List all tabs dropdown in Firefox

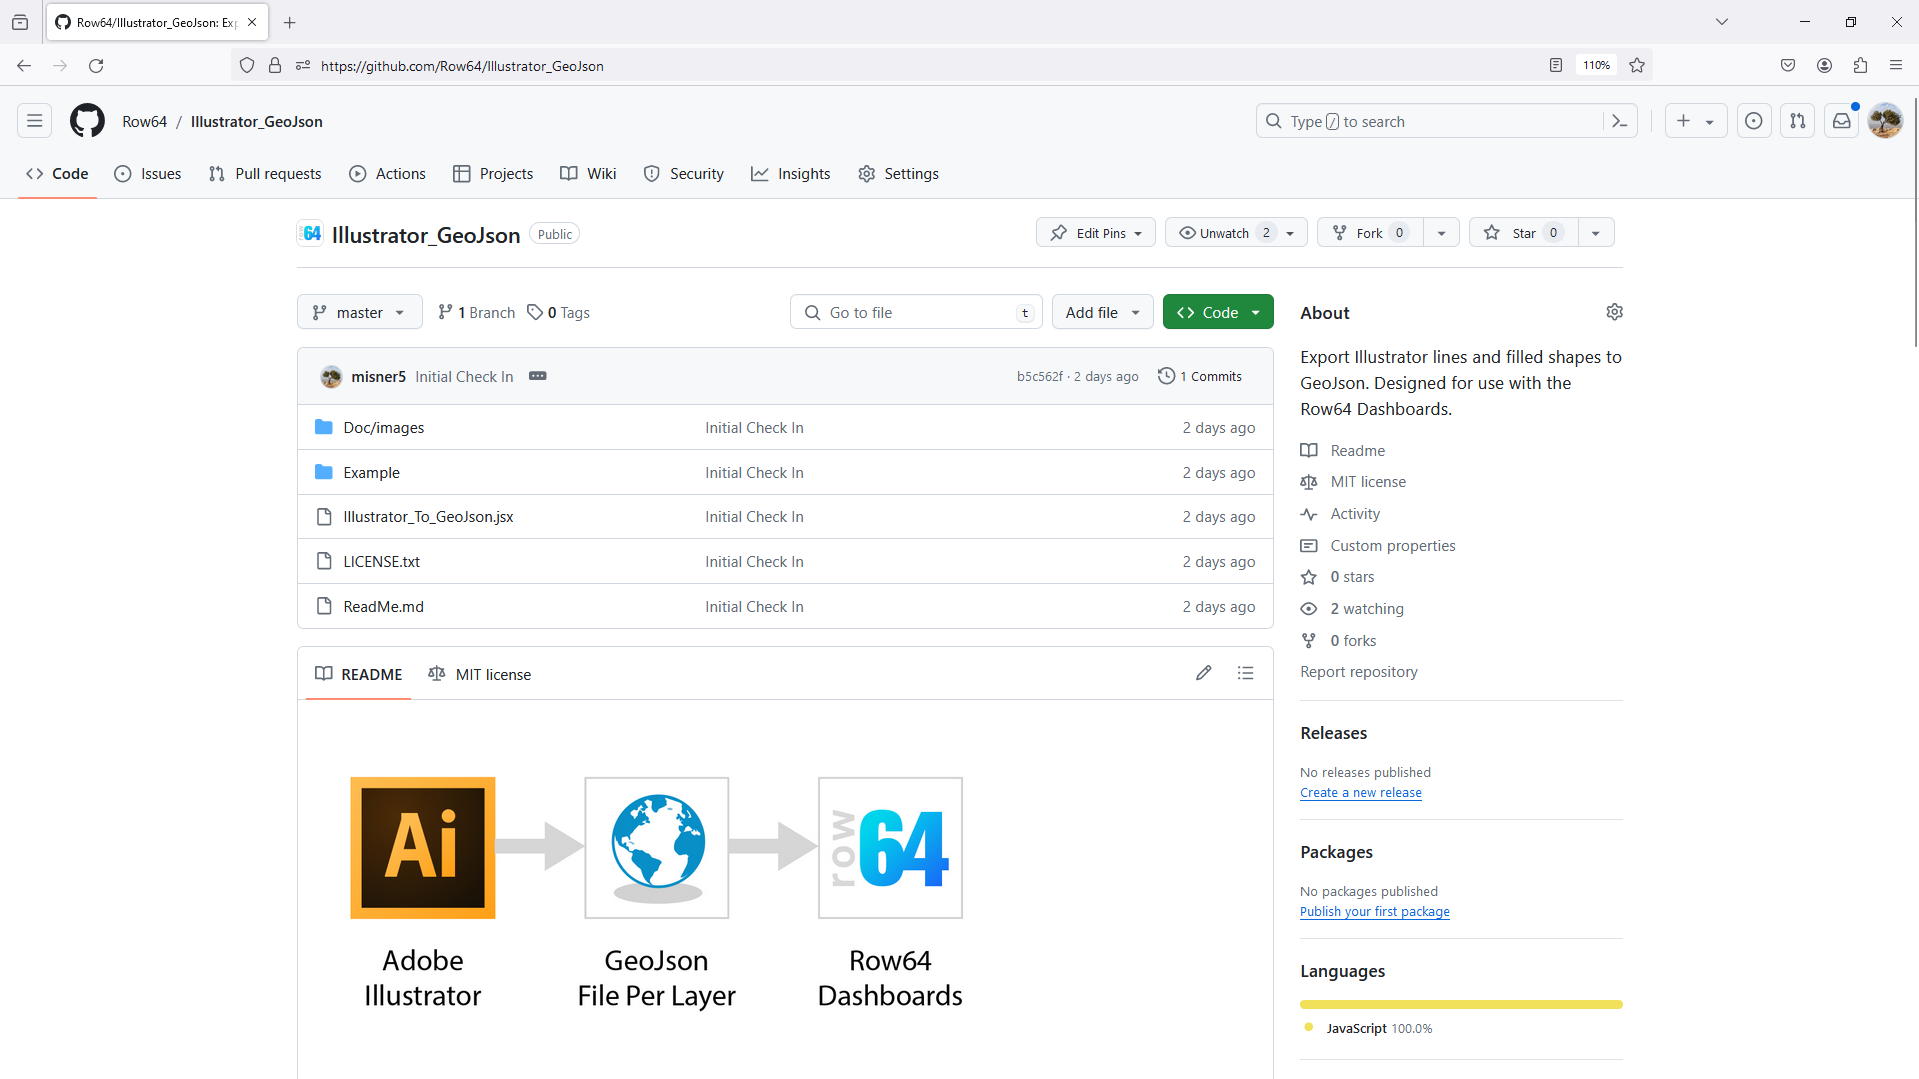click(1722, 22)
